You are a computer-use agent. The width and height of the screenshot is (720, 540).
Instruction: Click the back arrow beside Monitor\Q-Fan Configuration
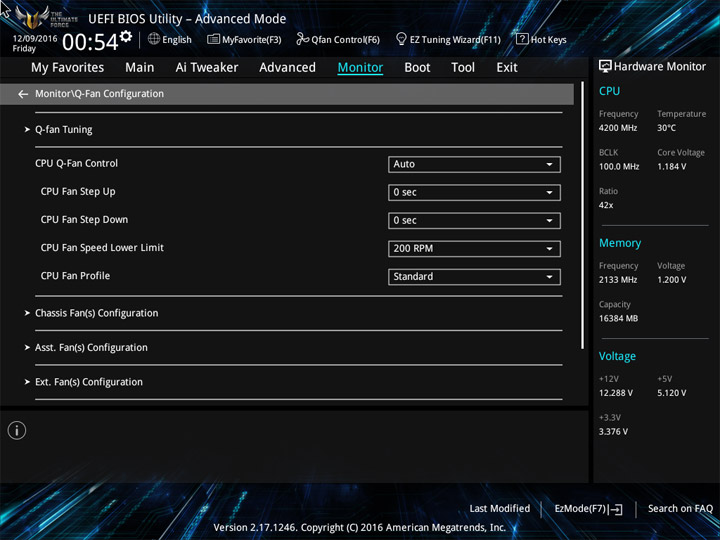point(23,94)
